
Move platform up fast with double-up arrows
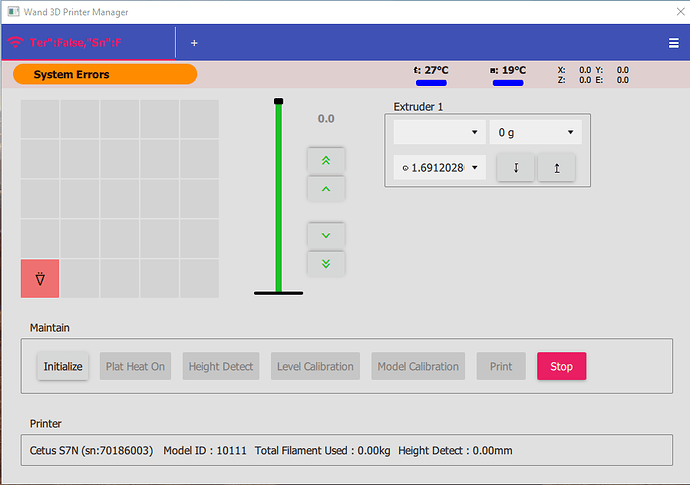326,160
